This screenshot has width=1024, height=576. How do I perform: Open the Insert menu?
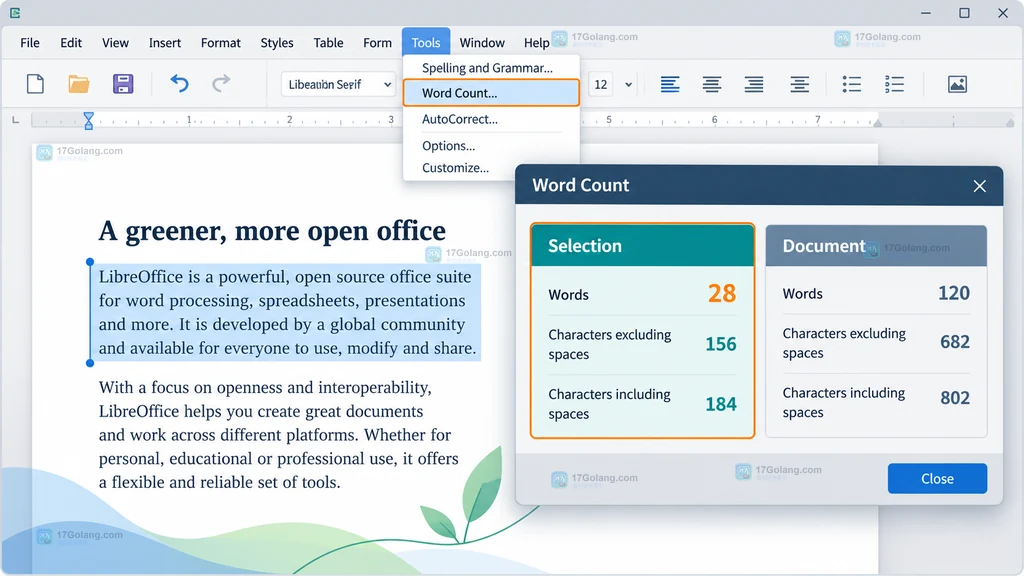click(x=165, y=43)
